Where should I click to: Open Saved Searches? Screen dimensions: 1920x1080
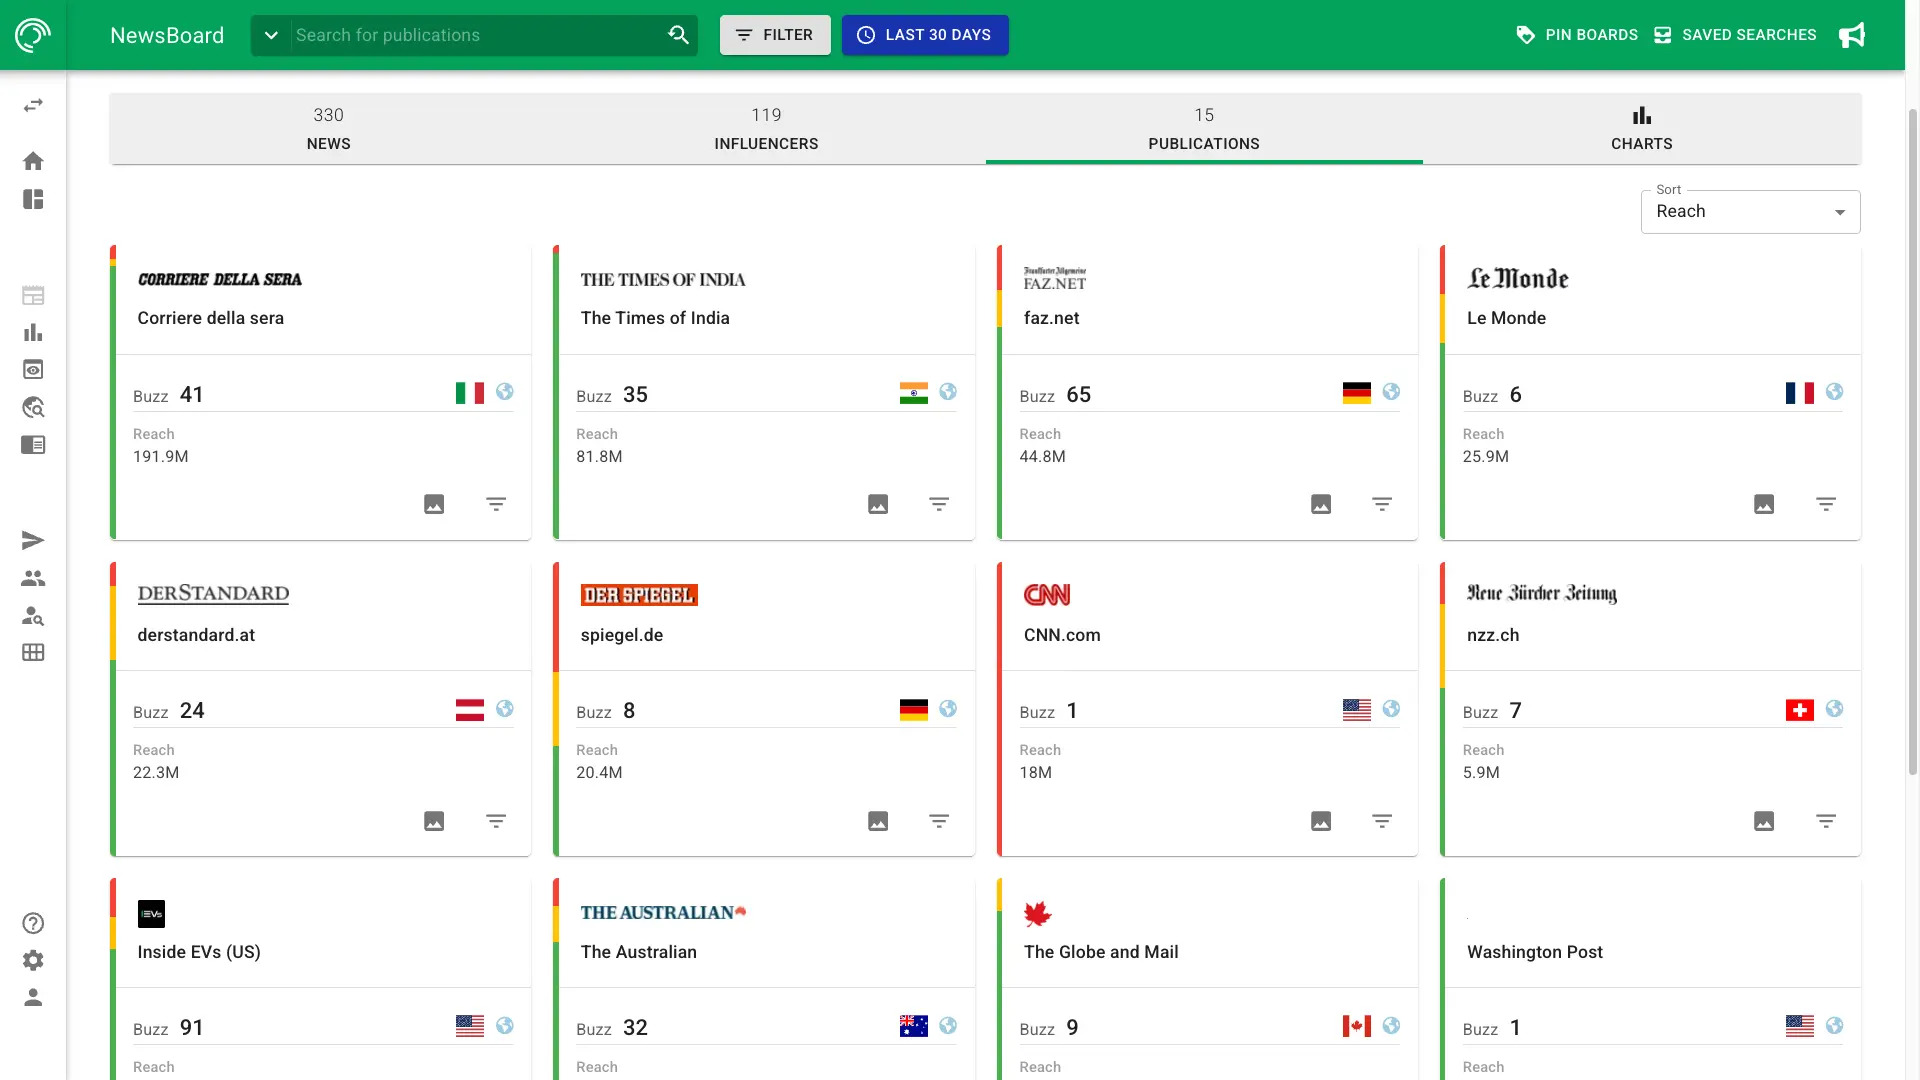click(1735, 35)
